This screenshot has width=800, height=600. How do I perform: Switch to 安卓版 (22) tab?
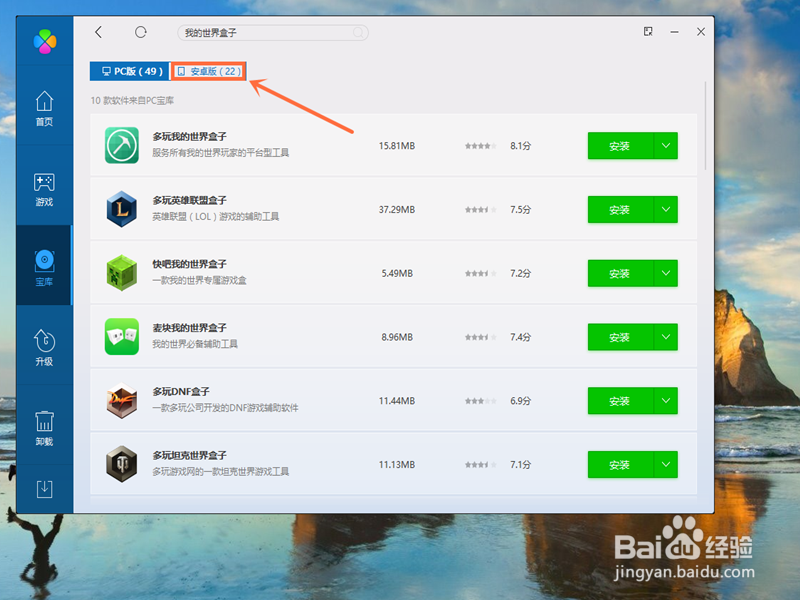[x=209, y=71]
